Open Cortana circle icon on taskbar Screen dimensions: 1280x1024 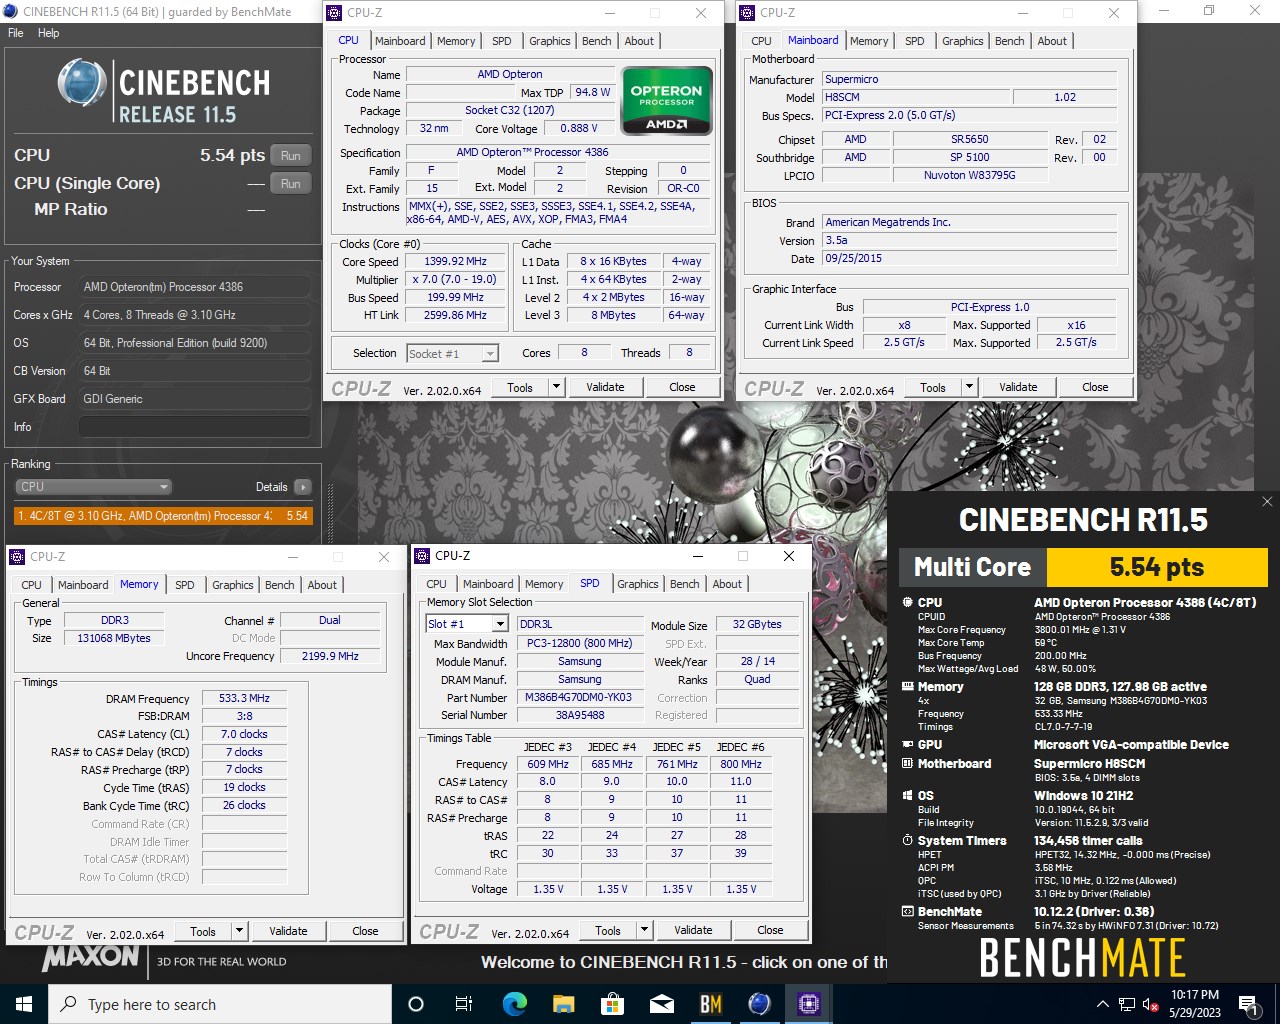coord(416,1004)
